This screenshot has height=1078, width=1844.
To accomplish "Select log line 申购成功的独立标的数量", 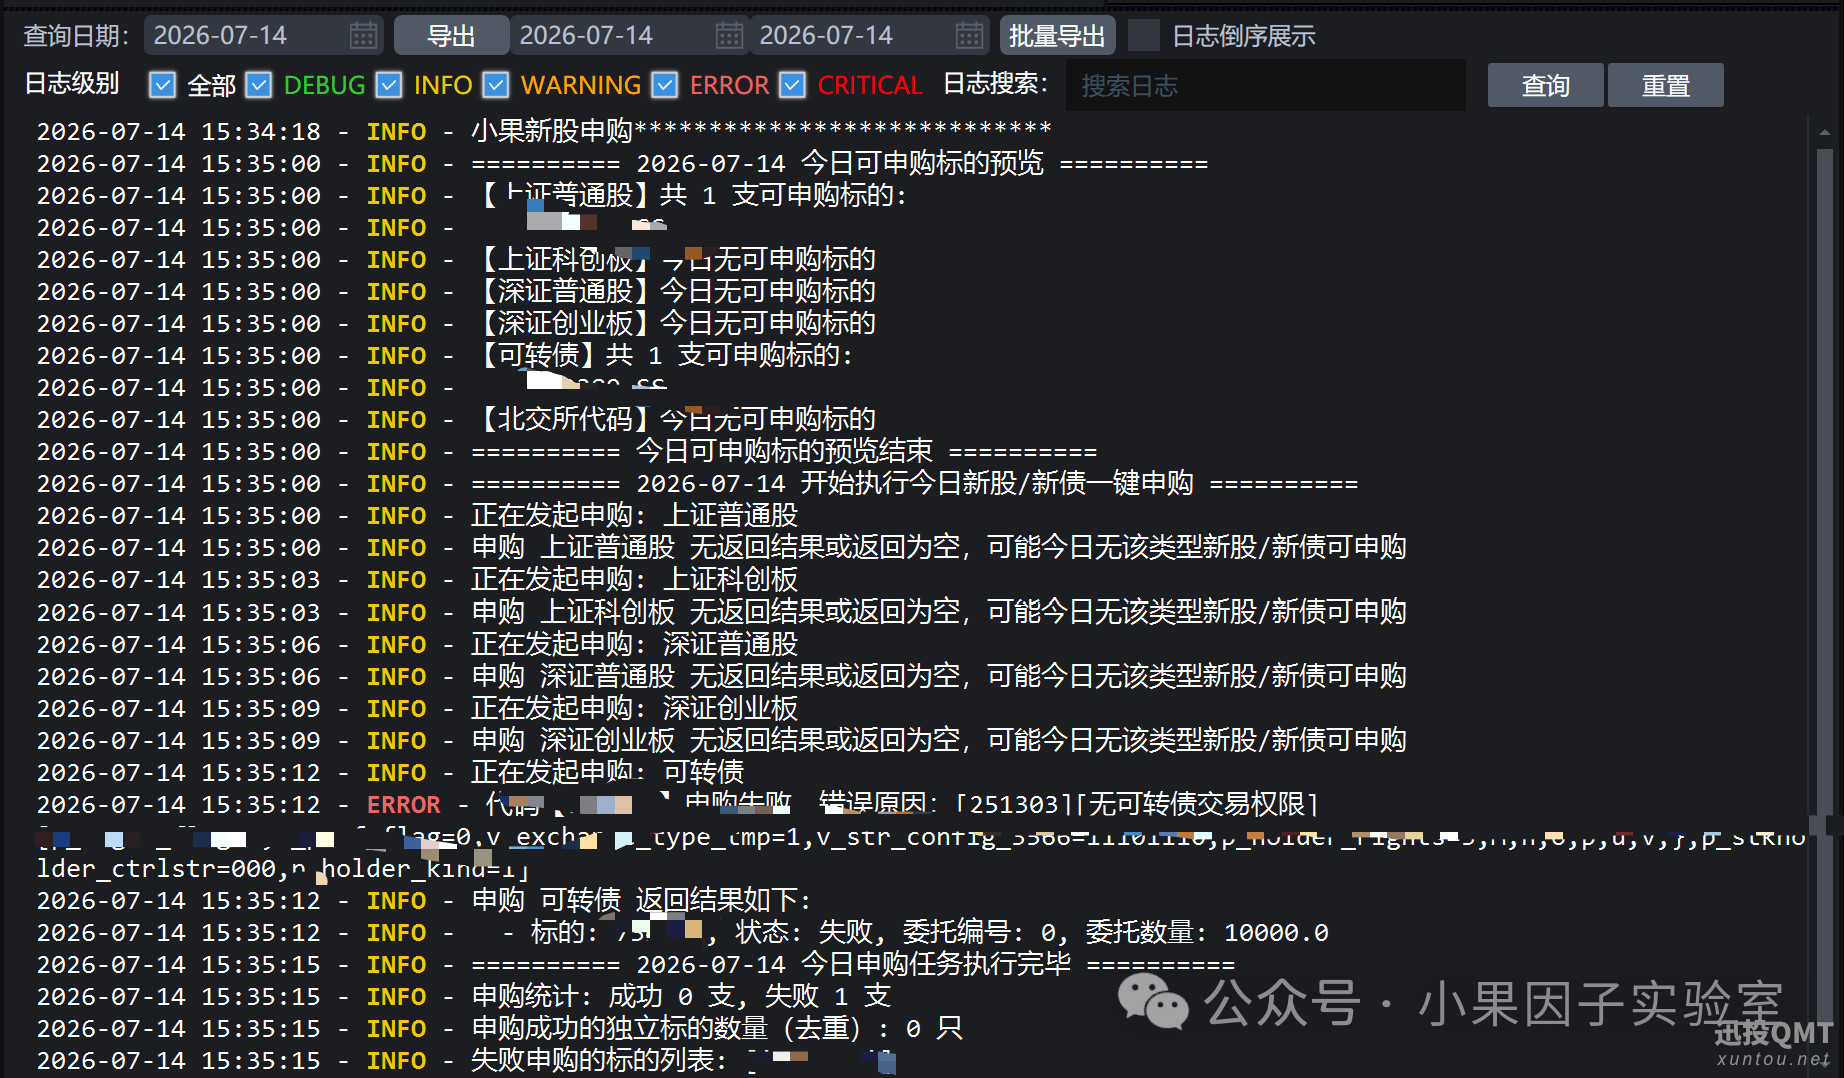I will (x=500, y=1028).
